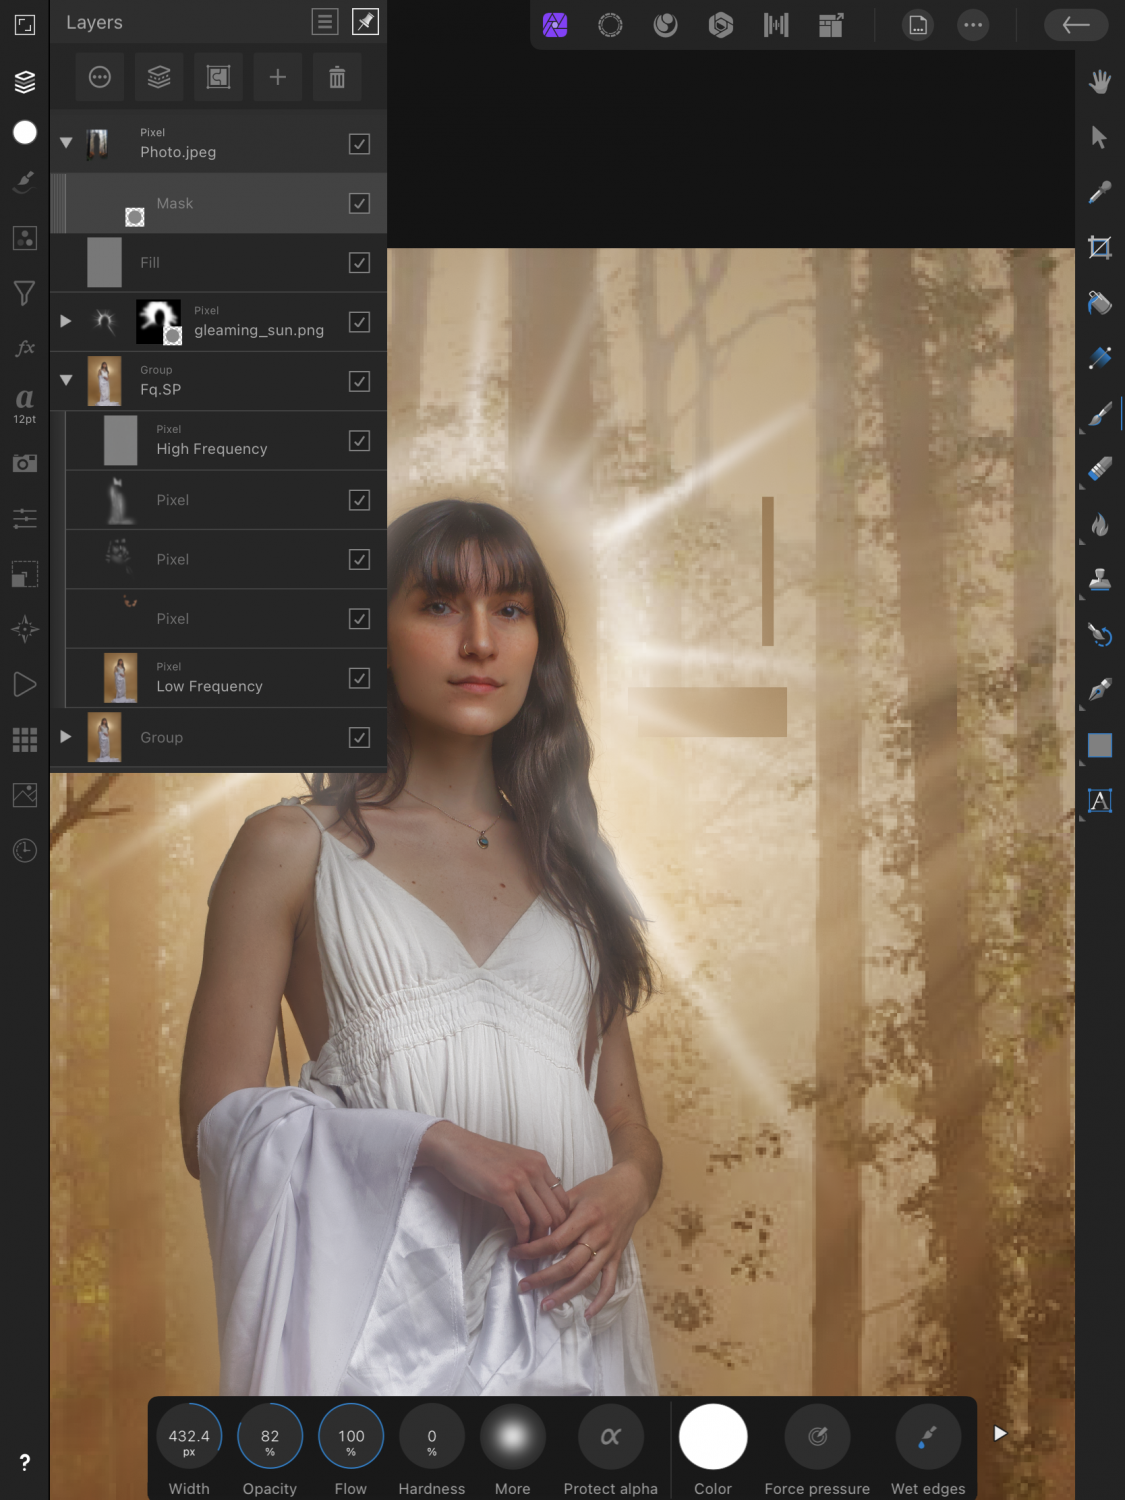Viewport: 1125px width, 1500px height.
Task: Open brush More settings
Action: point(513,1436)
